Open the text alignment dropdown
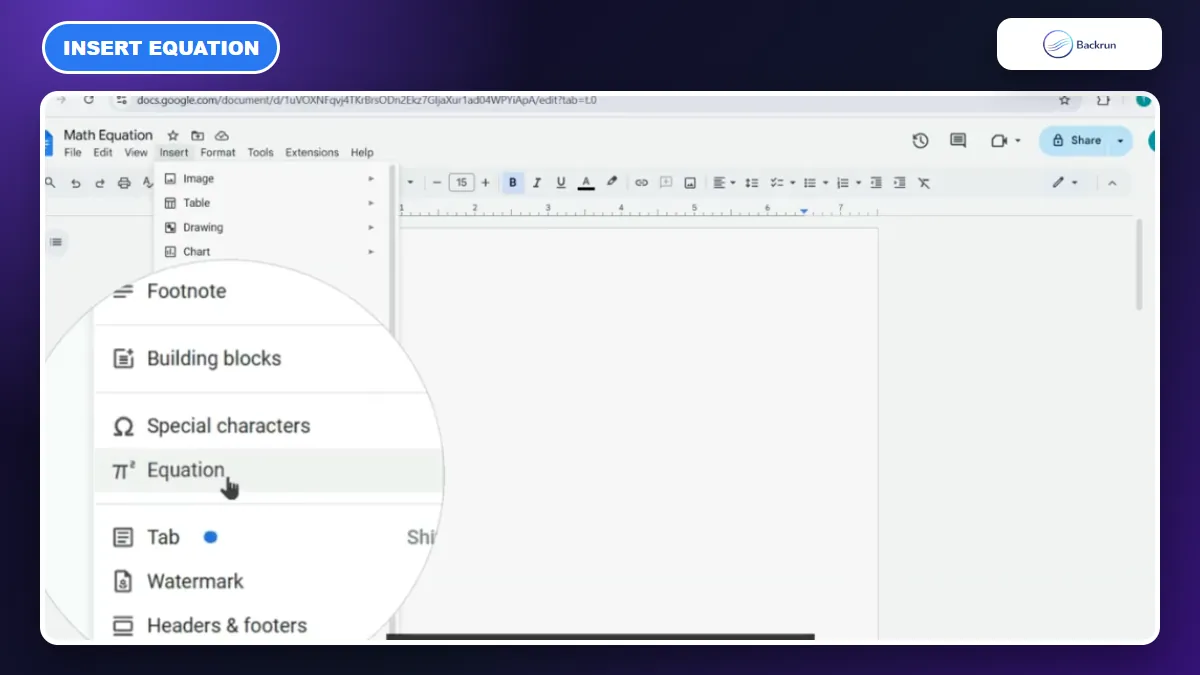 click(724, 182)
